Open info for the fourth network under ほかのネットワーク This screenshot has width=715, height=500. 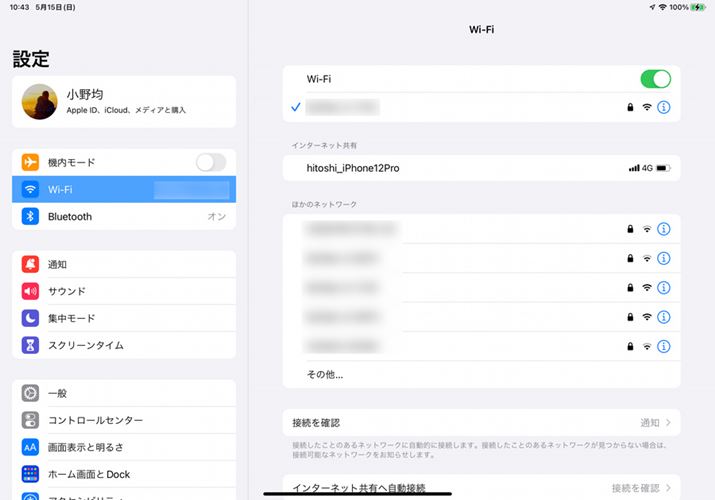(x=663, y=317)
